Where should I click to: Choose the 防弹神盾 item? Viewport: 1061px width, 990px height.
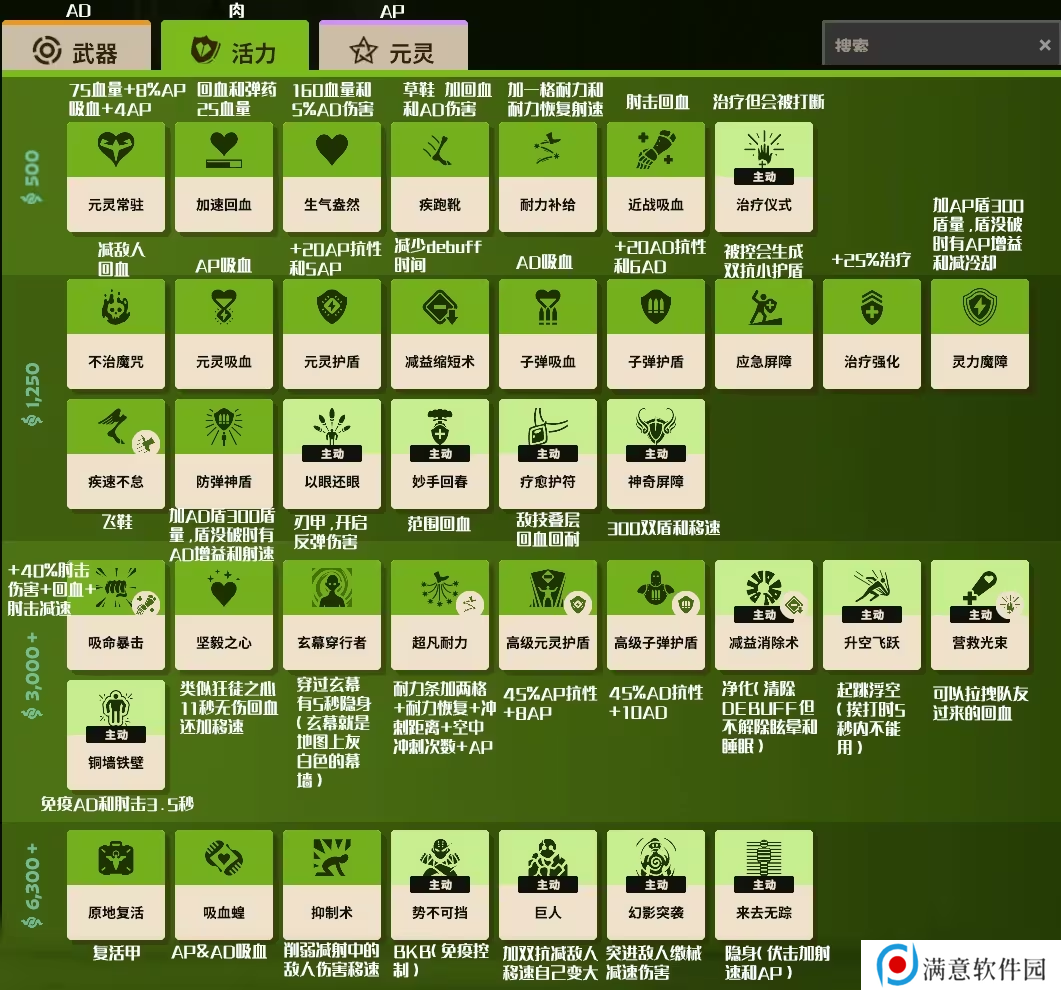click(224, 454)
